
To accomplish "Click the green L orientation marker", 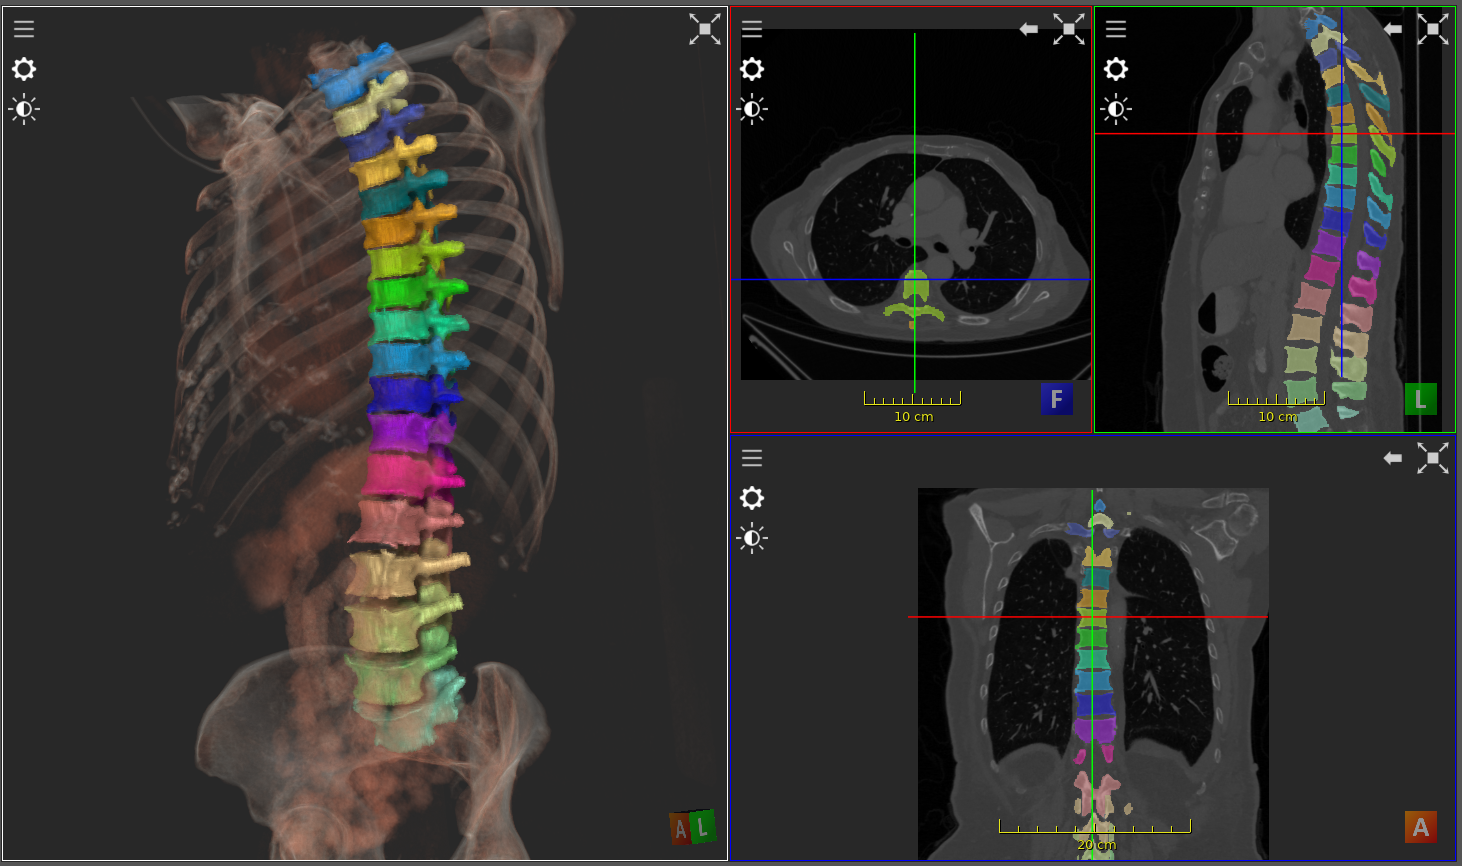I will tap(1421, 399).
